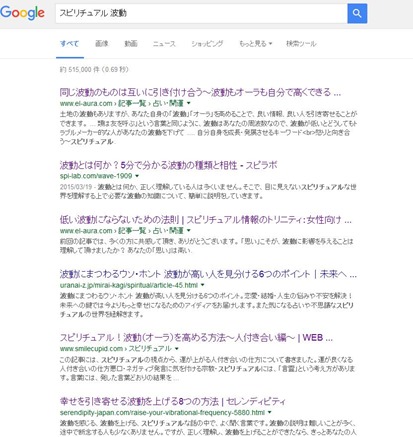Expand arrow next to spi-lab.com/wave-1909
Image resolution: width=413 pixels, height=437 pixels.
point(137,176)
